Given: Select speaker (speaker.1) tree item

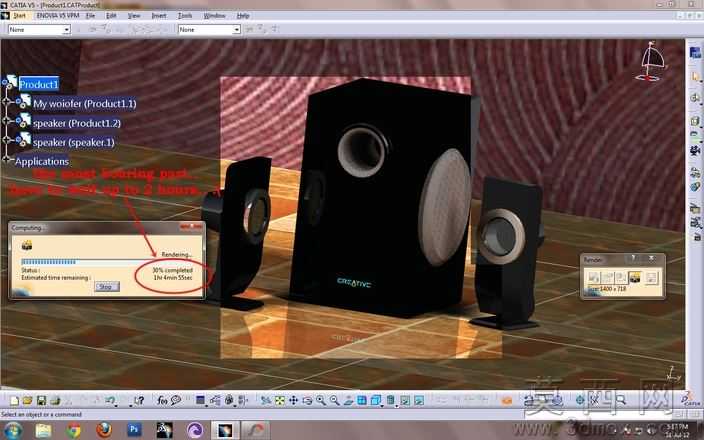Looking at the screenshot, I should coord(74,142).
